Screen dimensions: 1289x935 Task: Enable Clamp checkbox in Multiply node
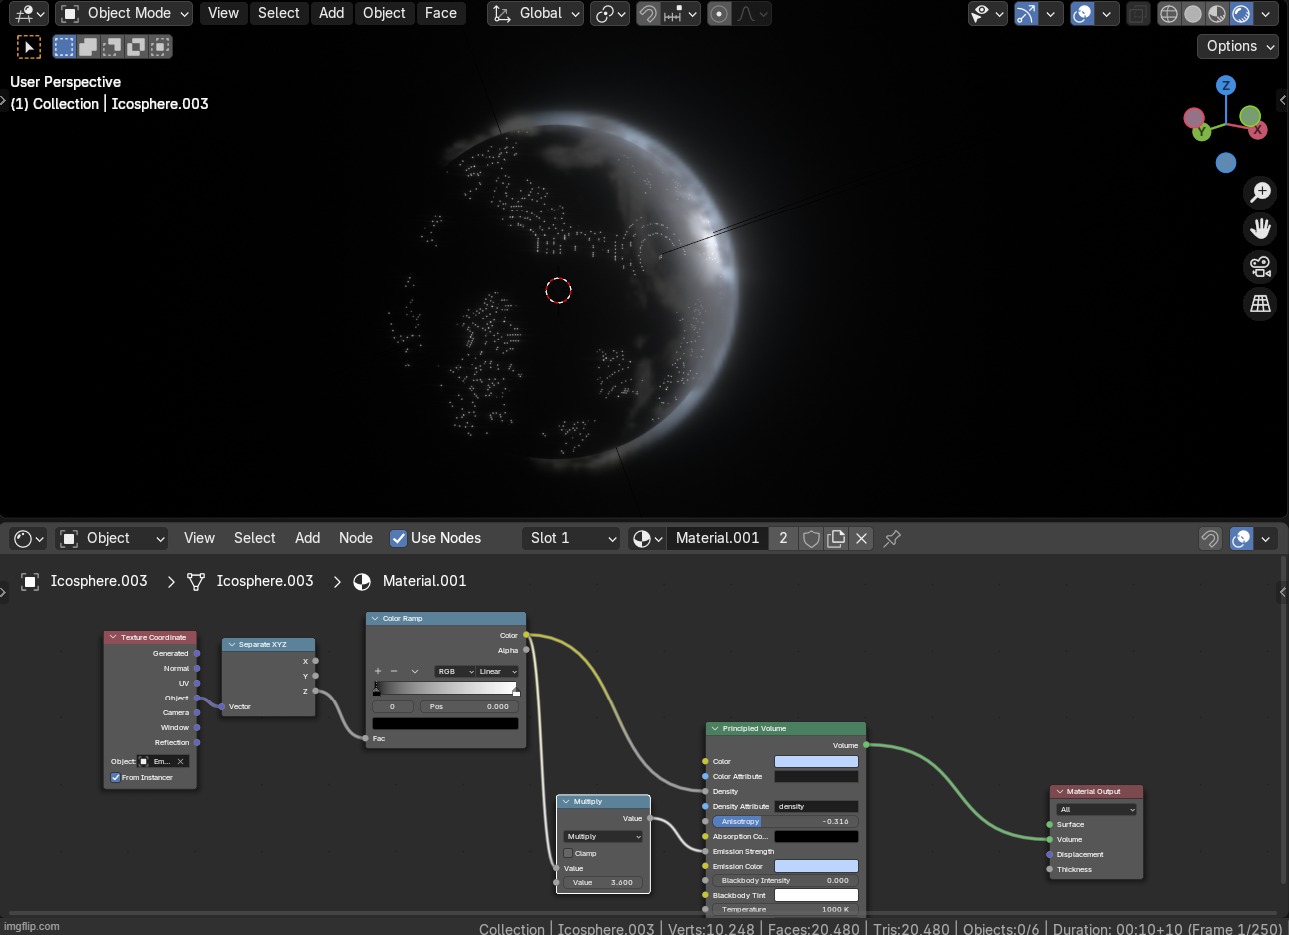click(568, 853)
